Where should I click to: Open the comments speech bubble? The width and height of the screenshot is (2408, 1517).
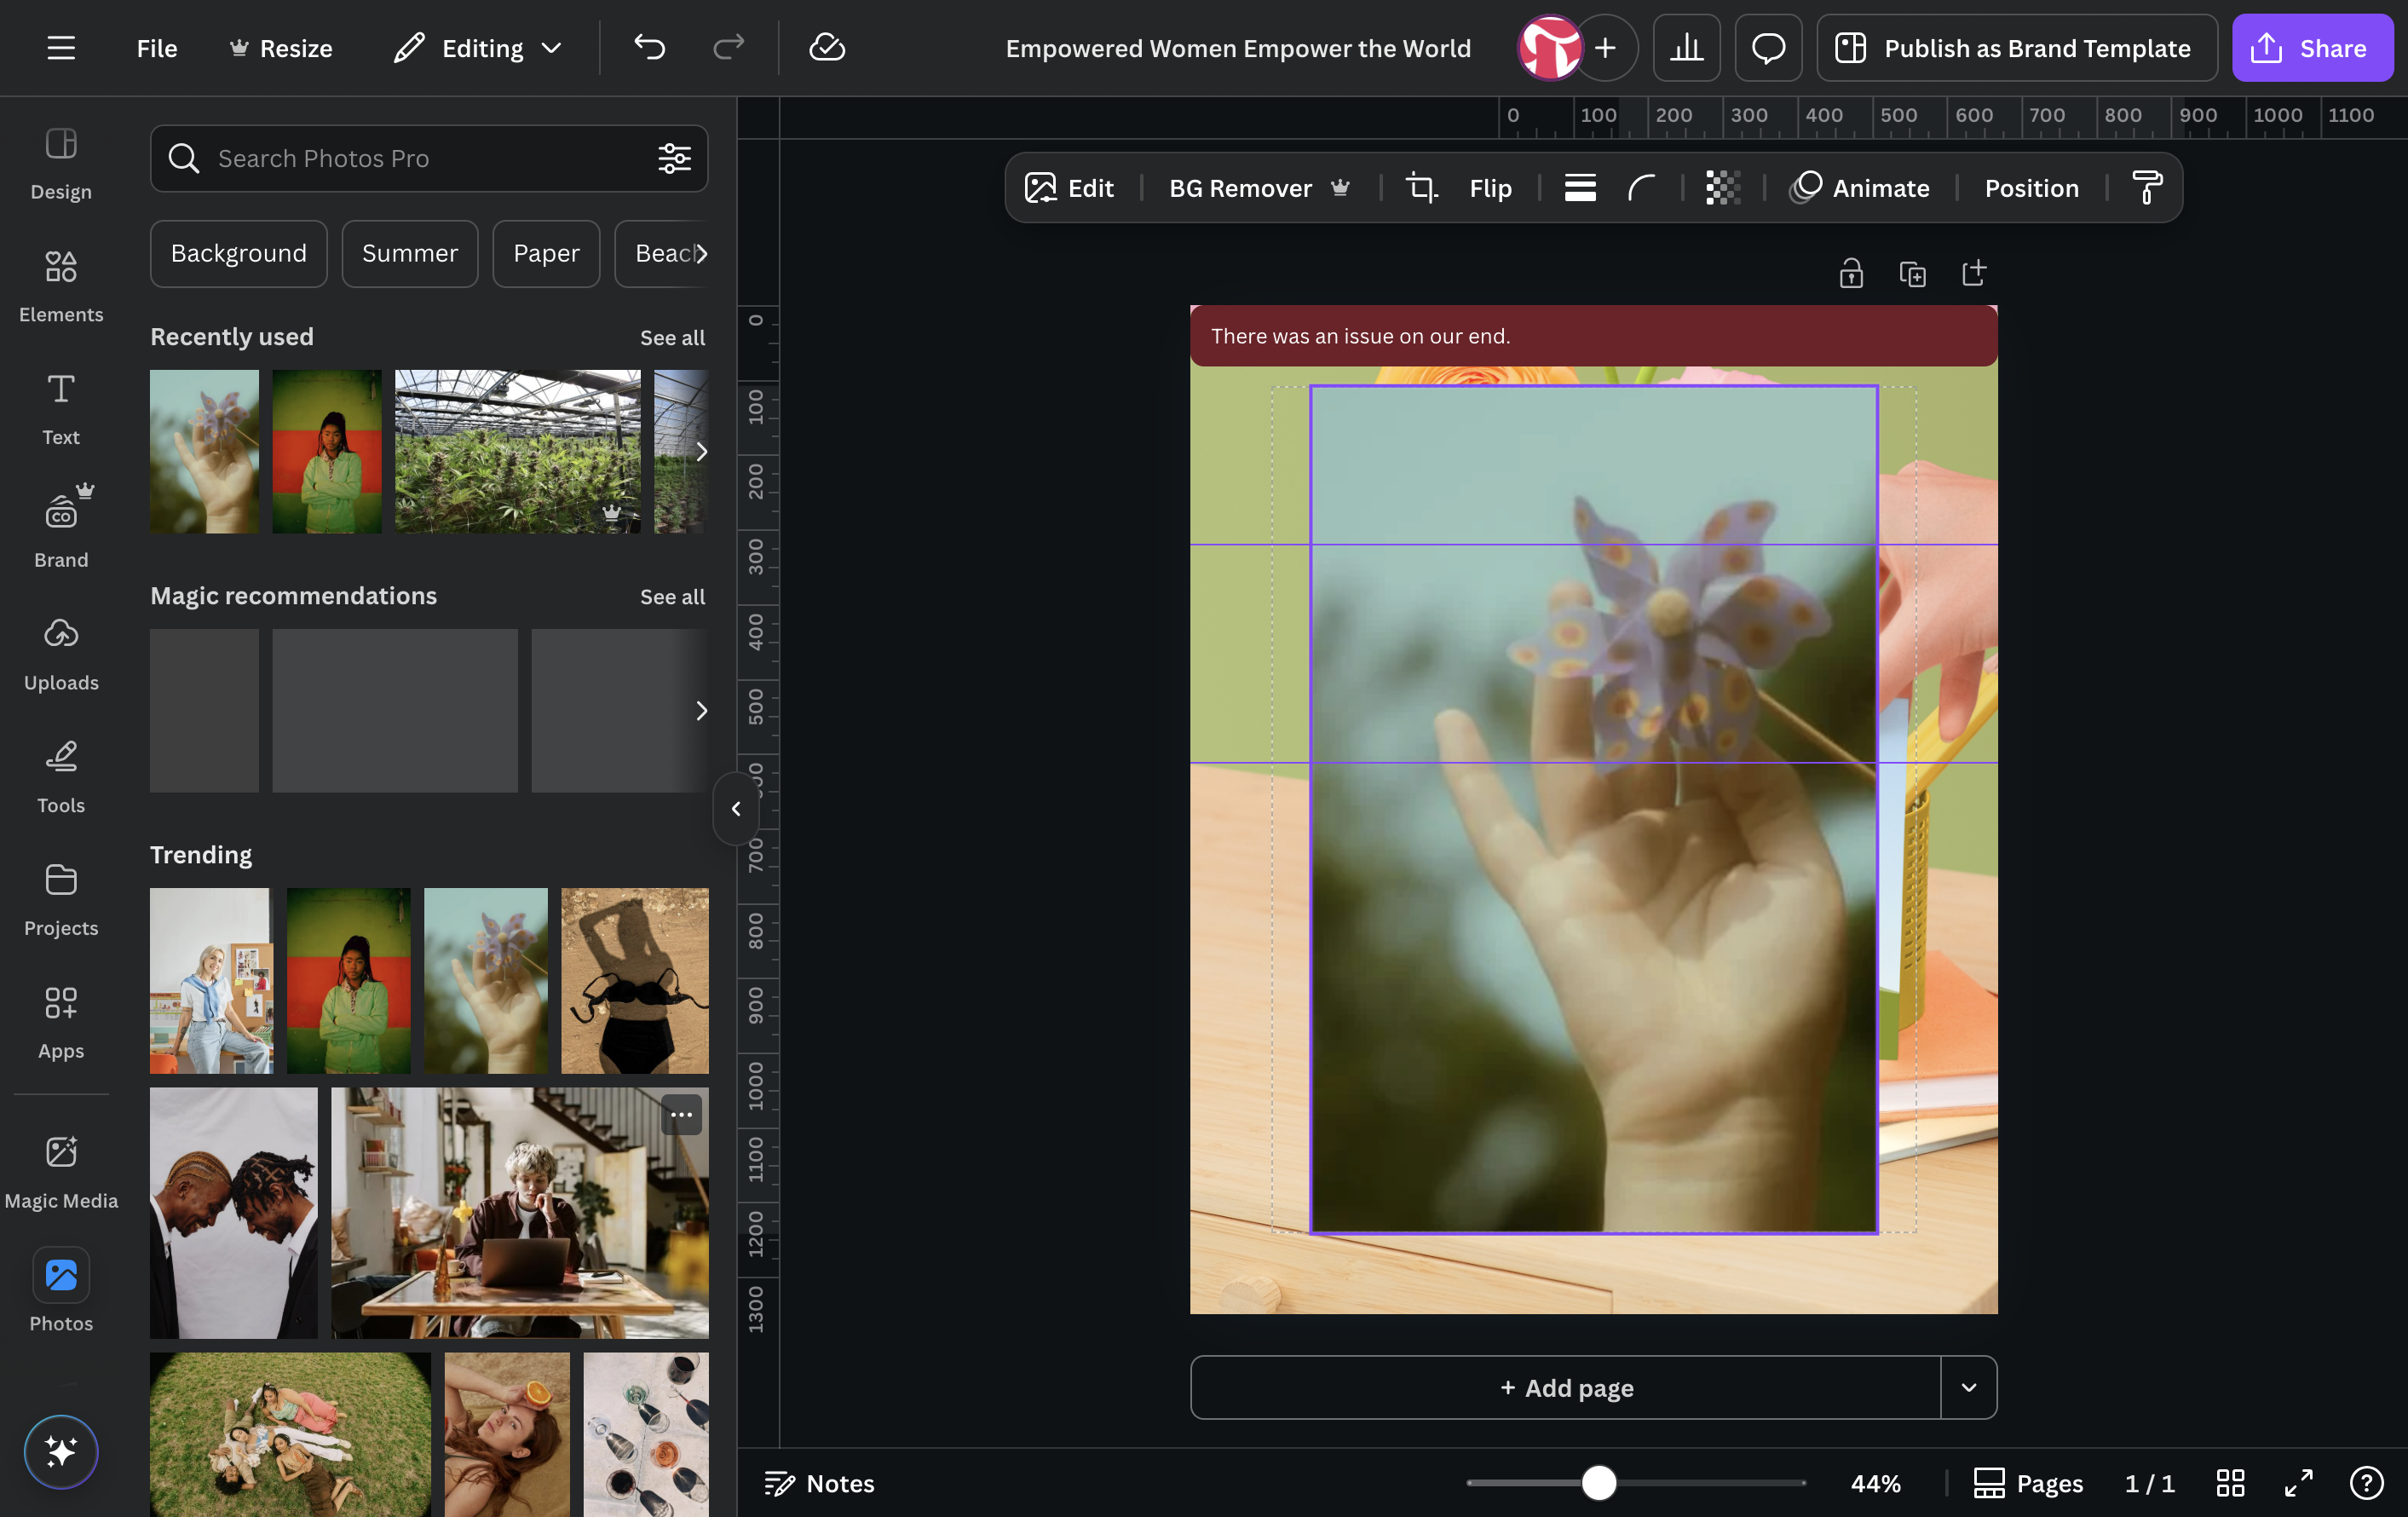coord(1768,48)
